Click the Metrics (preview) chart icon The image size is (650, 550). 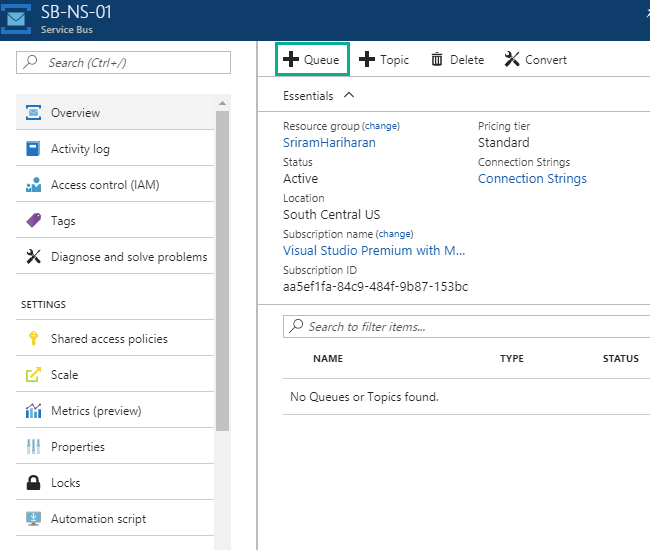tap(32, 411)
